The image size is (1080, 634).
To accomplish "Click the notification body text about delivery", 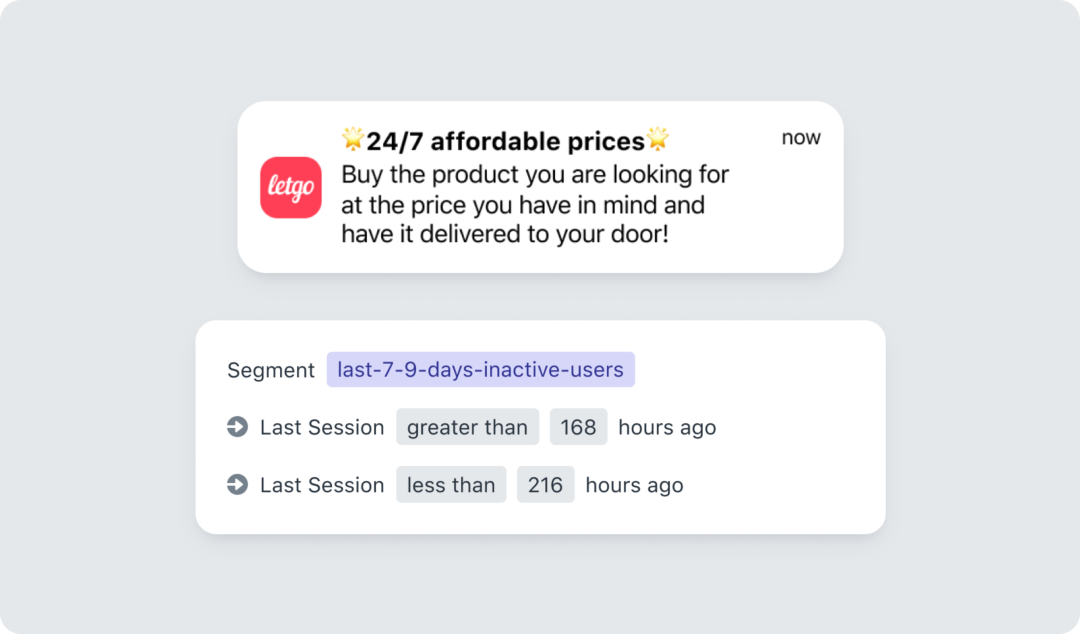I will click(535, 205).
